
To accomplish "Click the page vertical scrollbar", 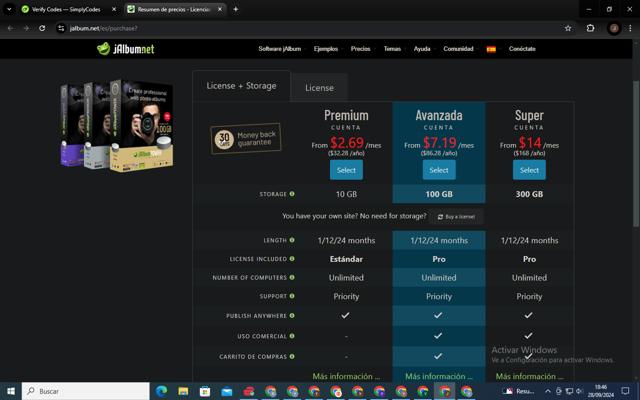I will click(x=636, y=155).
